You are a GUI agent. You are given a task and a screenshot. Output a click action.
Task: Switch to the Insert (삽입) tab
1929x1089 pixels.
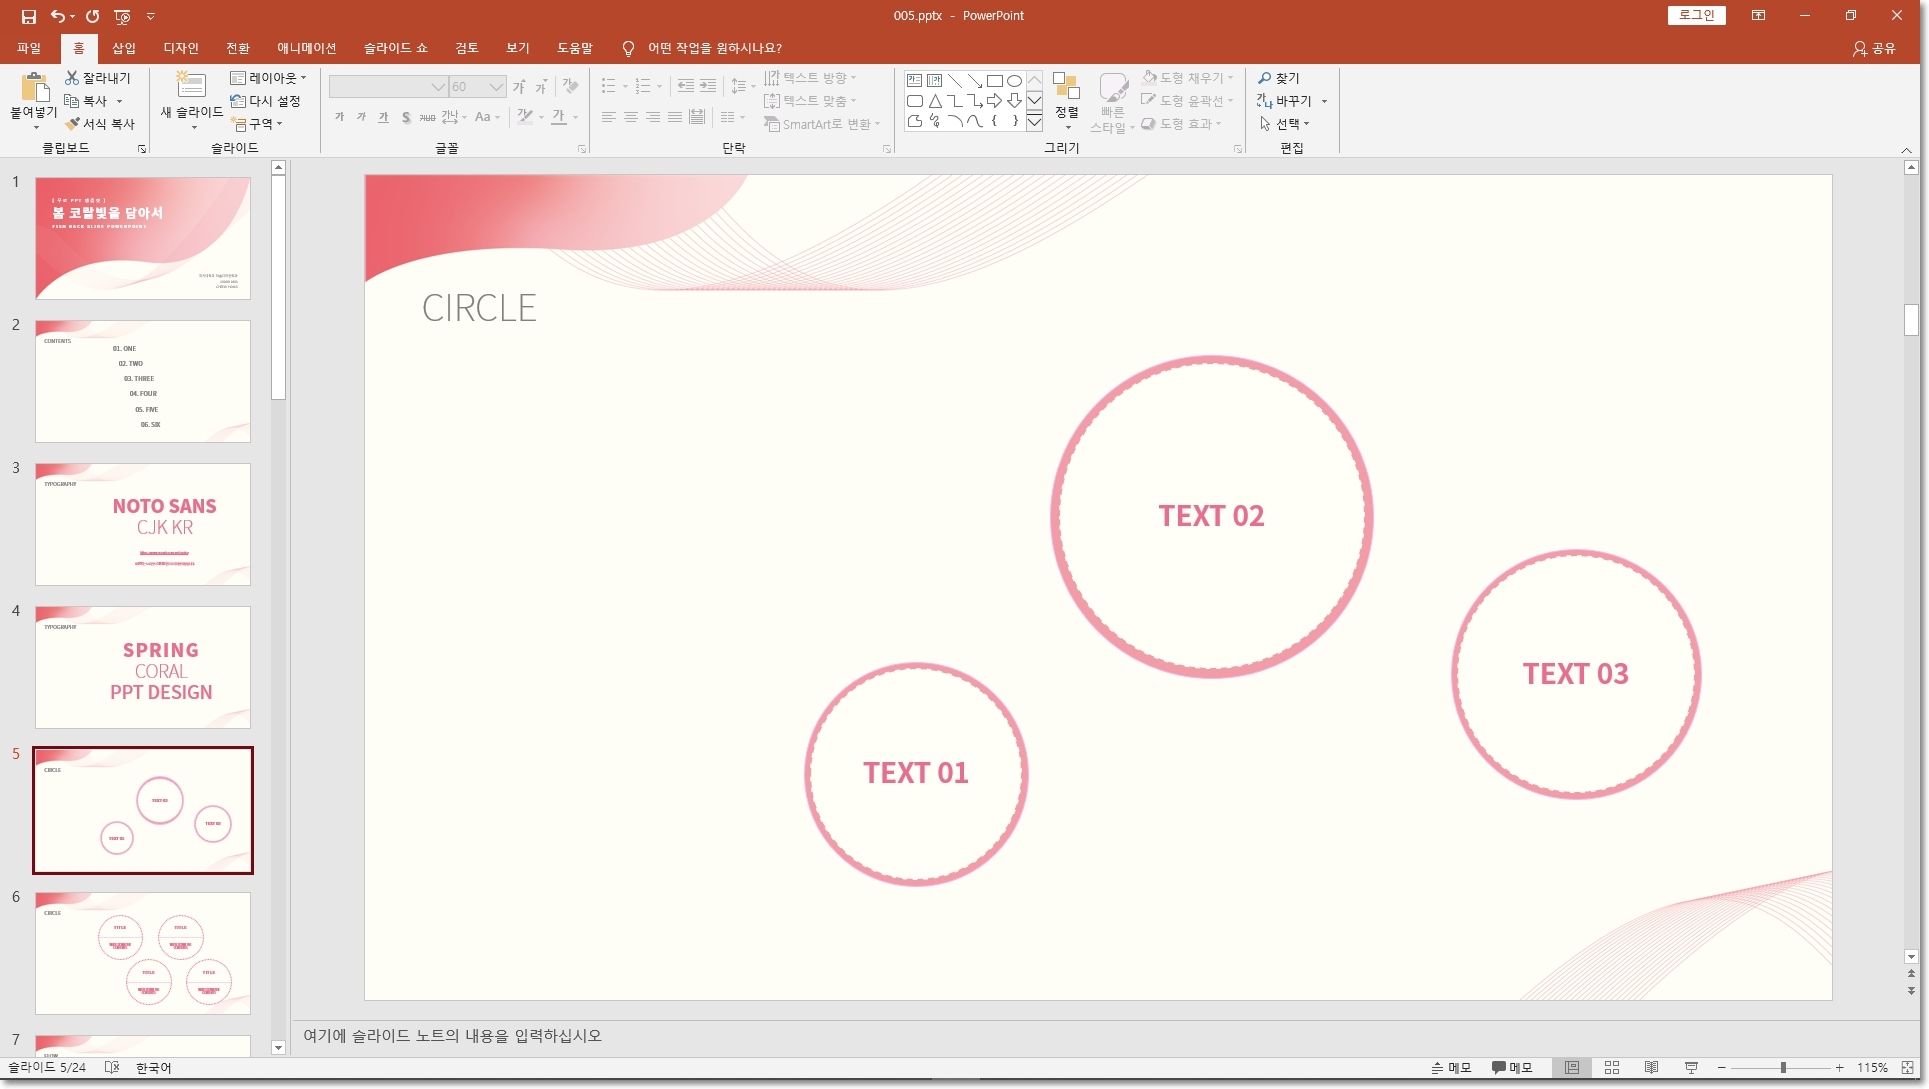point(124,48)
